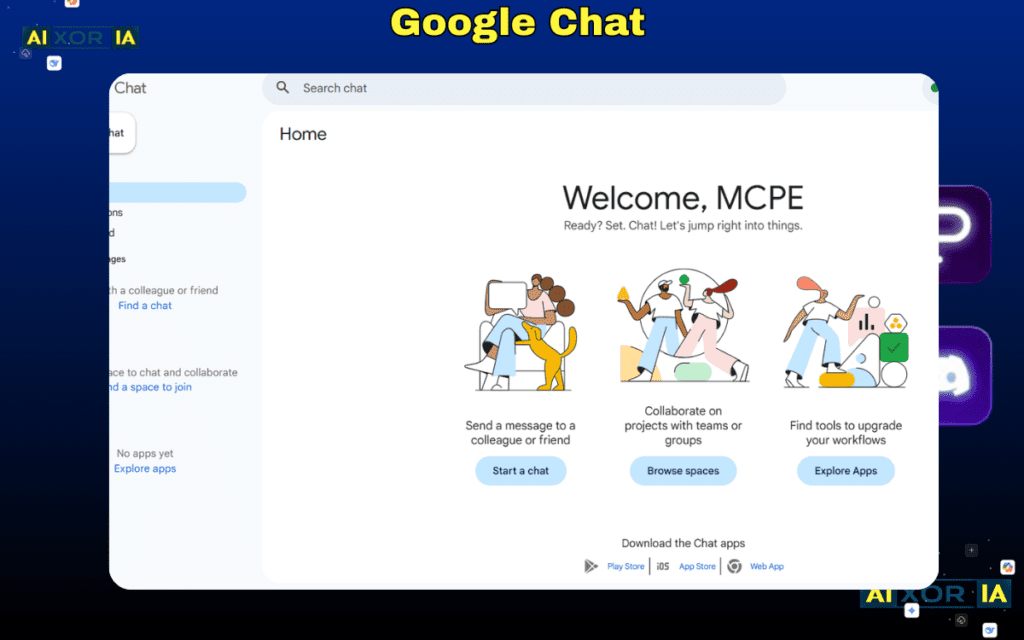Click the Explore Apps button for workflow tools

(845, 471)
